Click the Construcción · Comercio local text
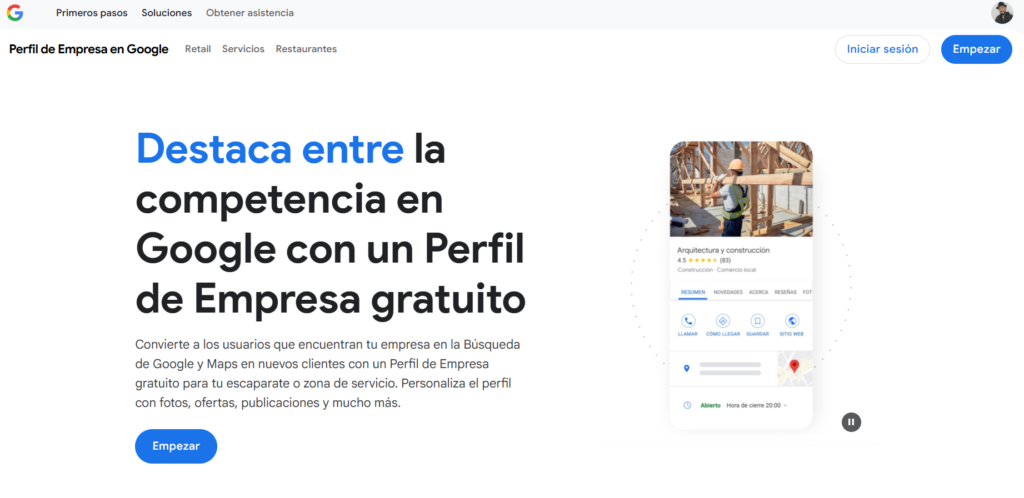The height and width of the screenshot is (498, 1024). pyautogui.click(x=716, y=270)
